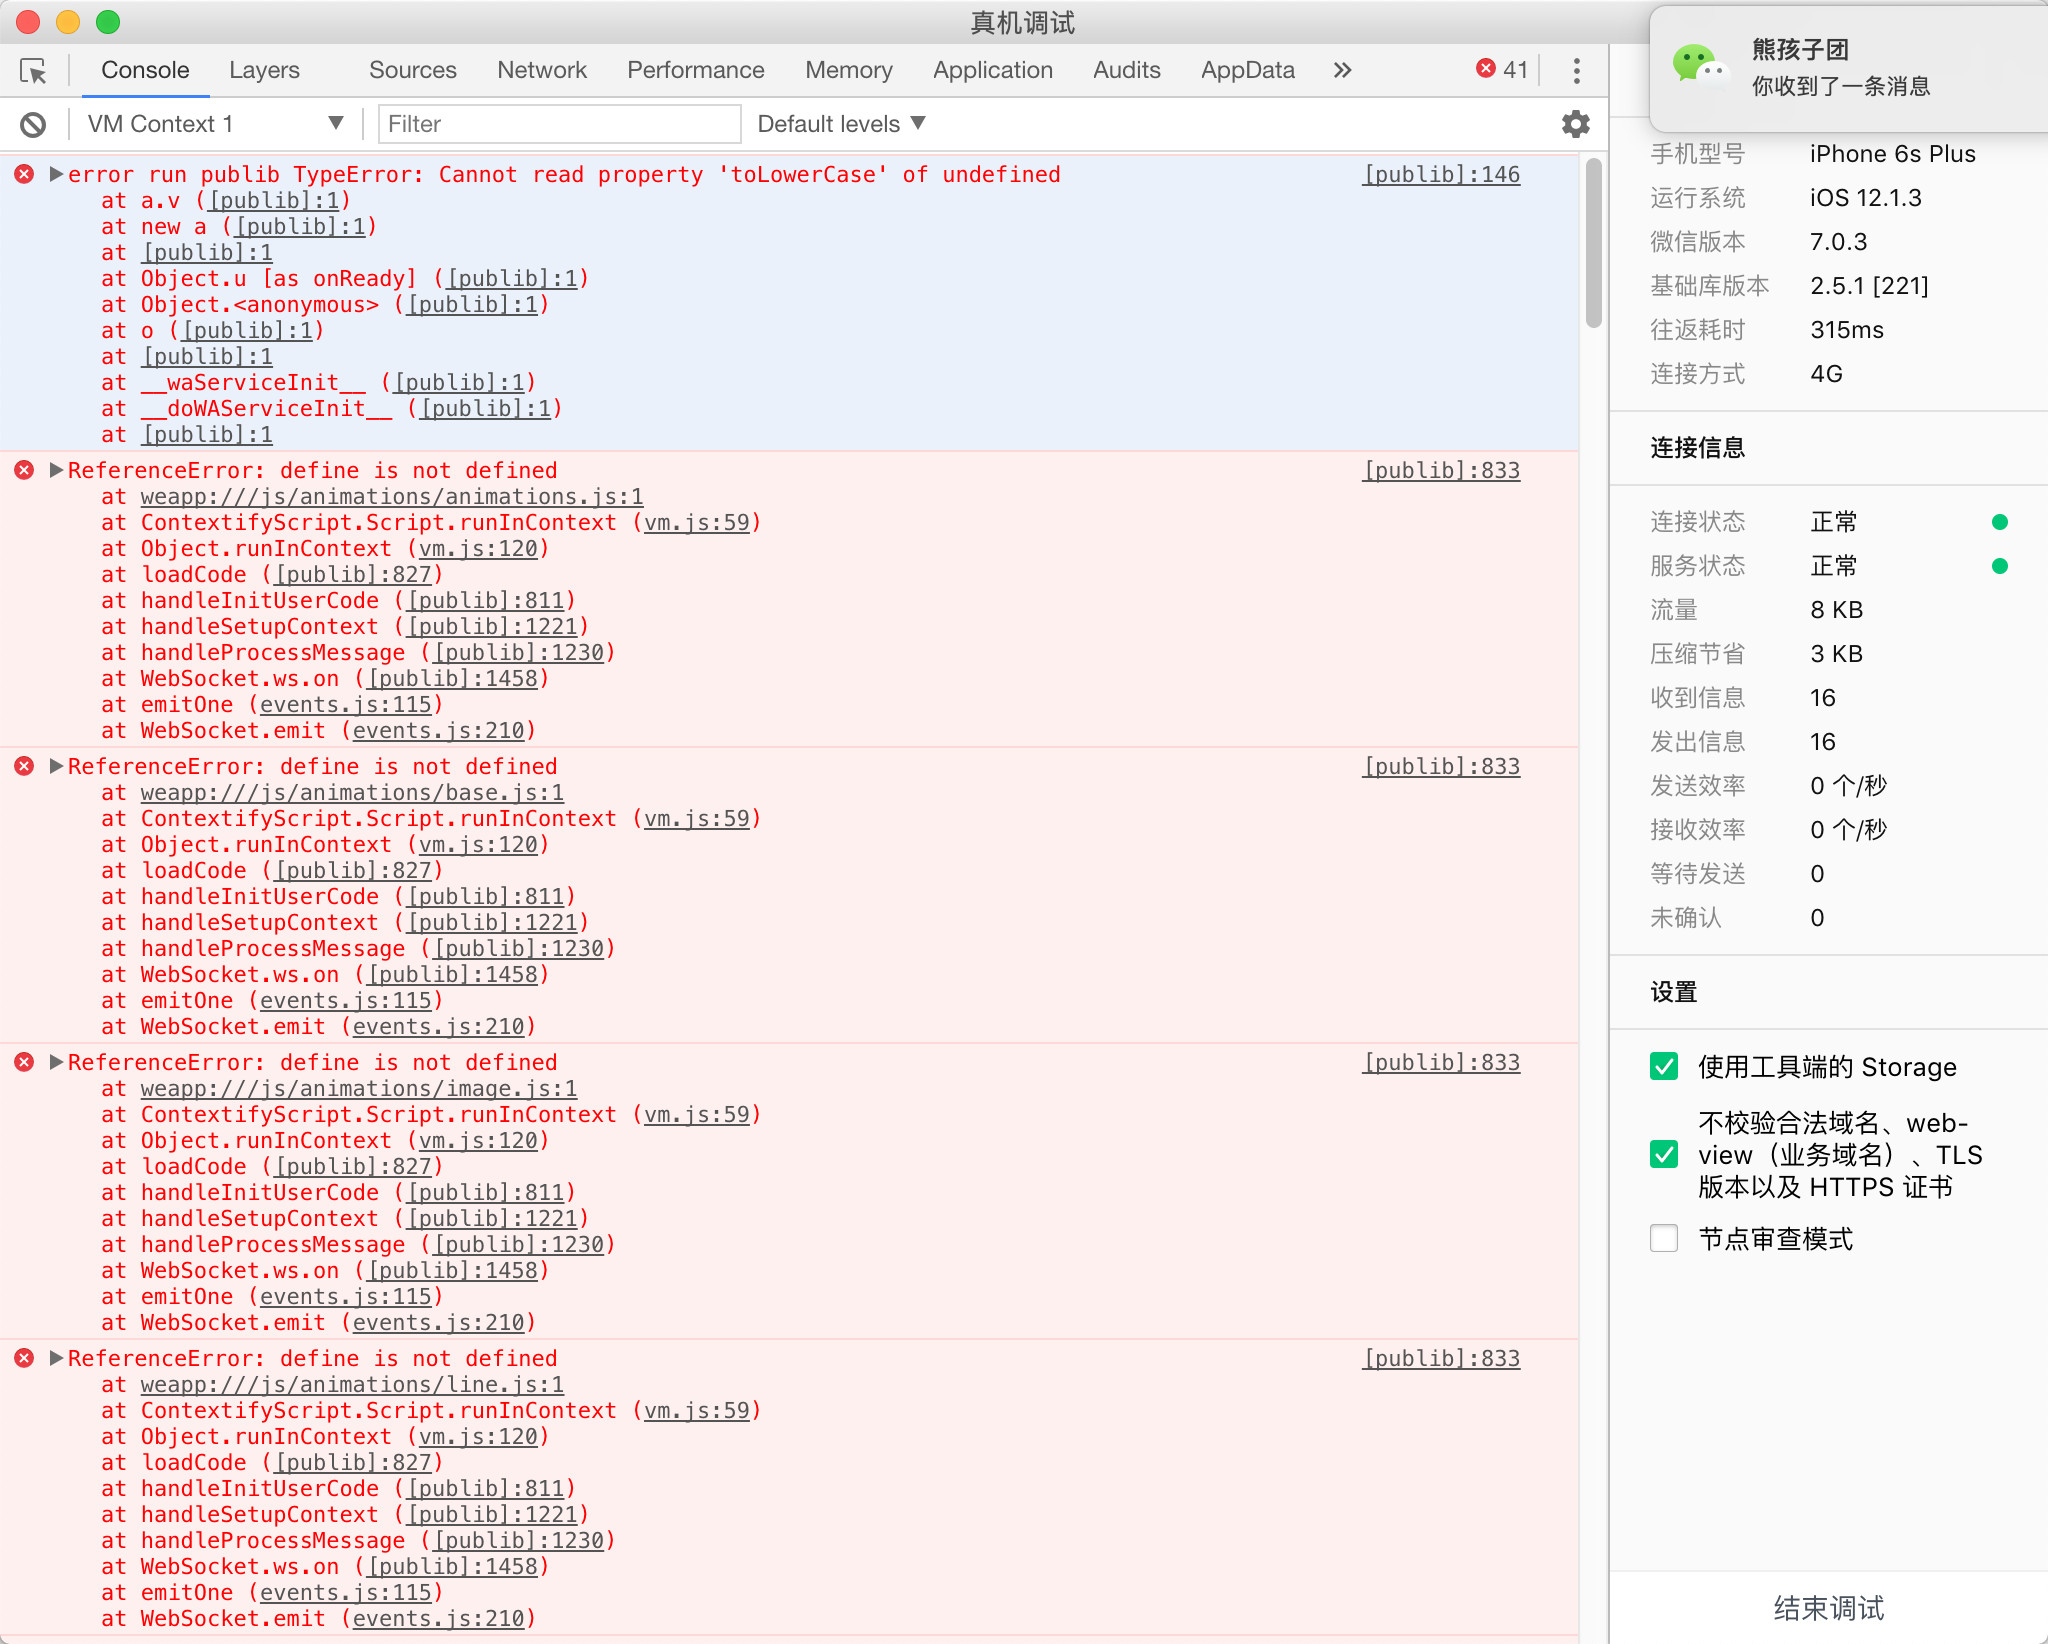Screen dimensions: 2048x1644
Task: Click error icon of image.js entry
Action: 24,1062
